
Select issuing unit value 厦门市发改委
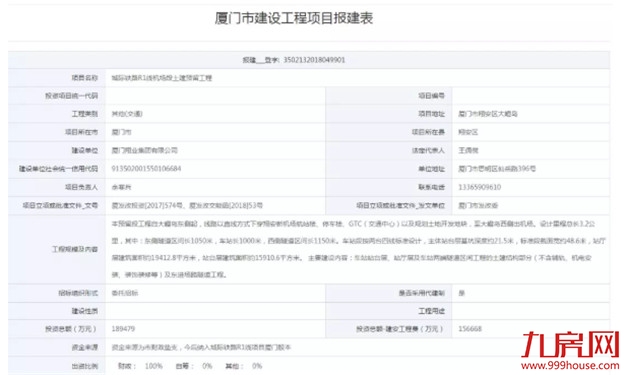(478, 206)
